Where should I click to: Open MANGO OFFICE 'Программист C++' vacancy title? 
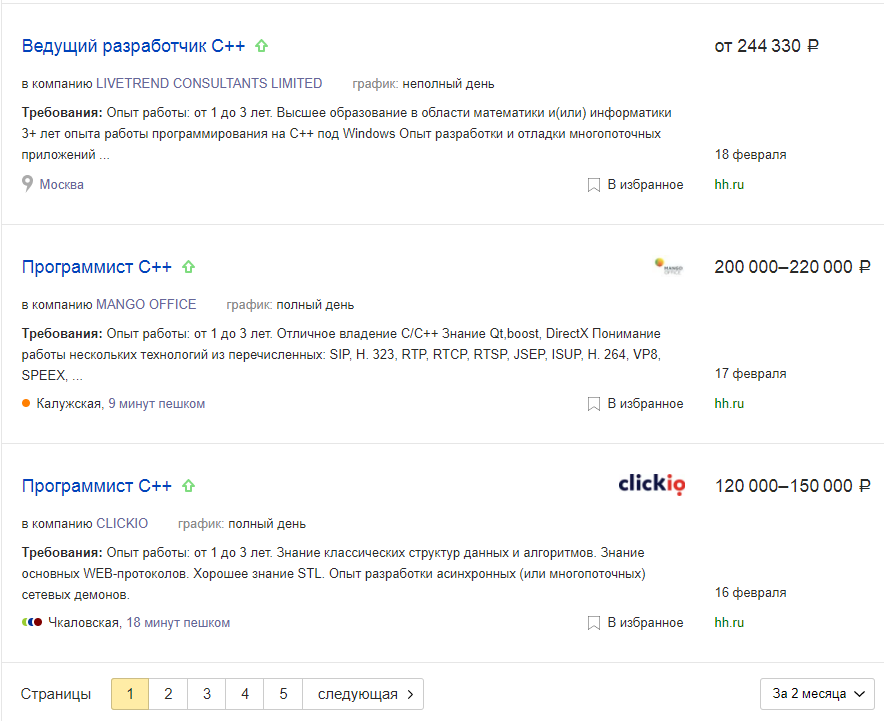pos(96,267)
